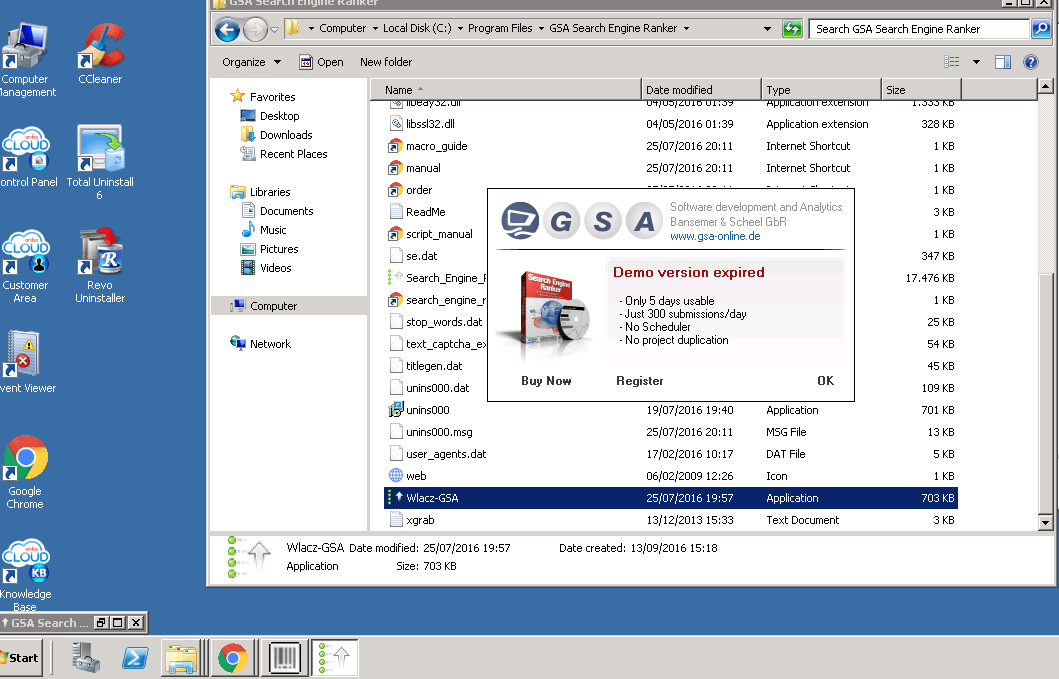
Task: Open Revo Uninstaller desktop icon
Action: pyautogui.click(x=99, y=259)
